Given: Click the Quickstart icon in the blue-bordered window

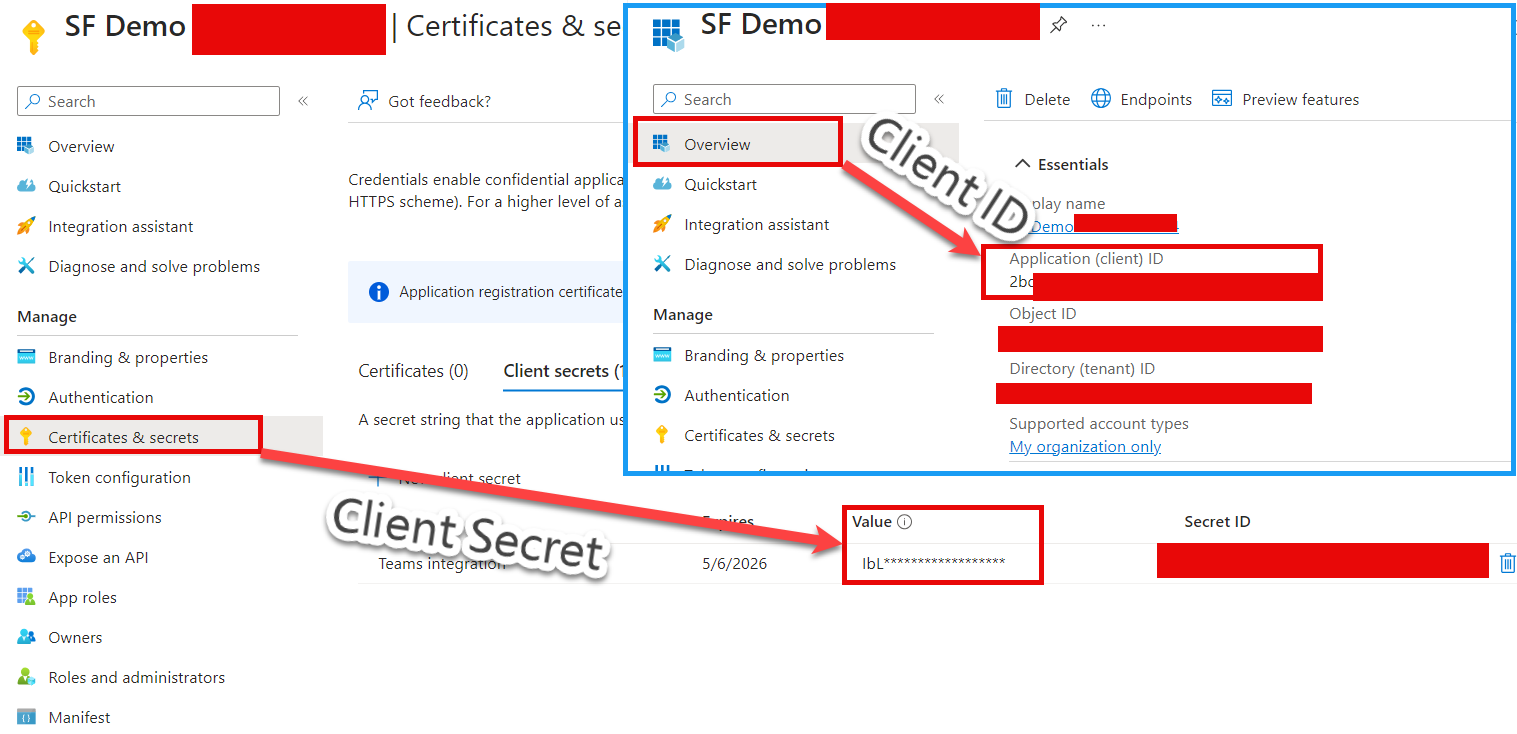Looking at the screenshot, I should tap(662, 184).
